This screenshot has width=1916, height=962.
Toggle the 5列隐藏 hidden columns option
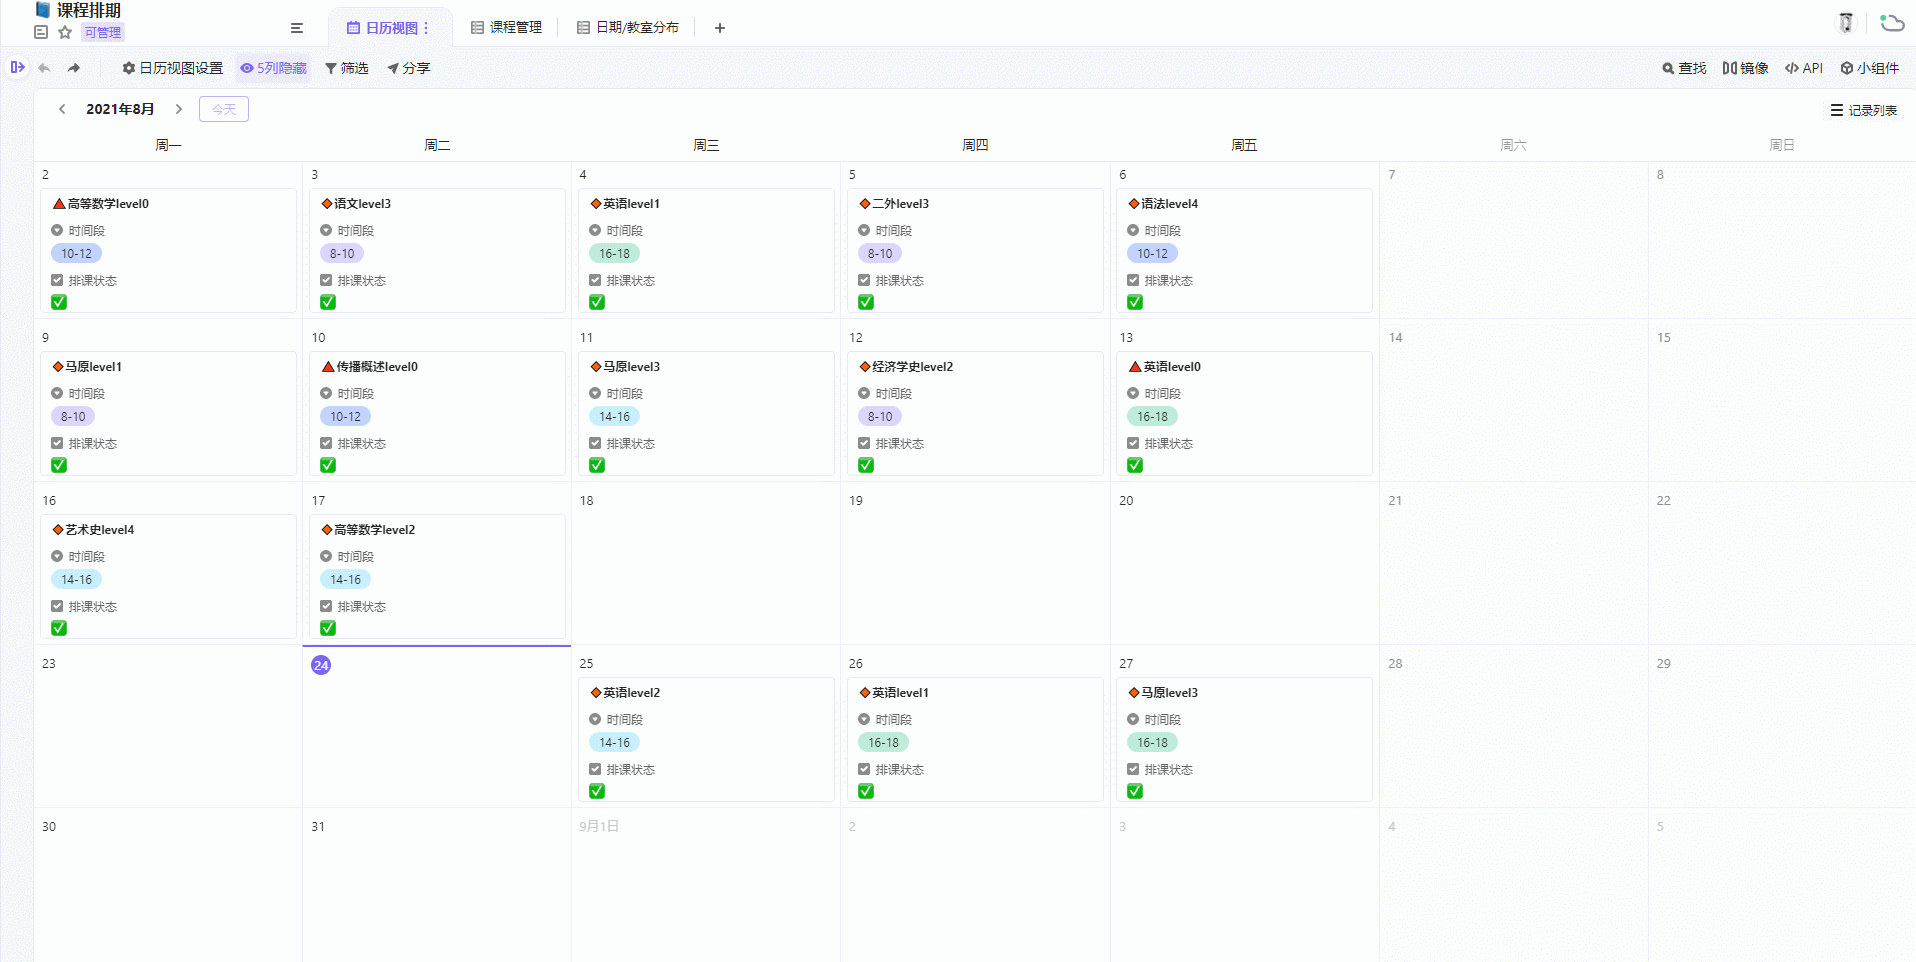coord(273,68)
